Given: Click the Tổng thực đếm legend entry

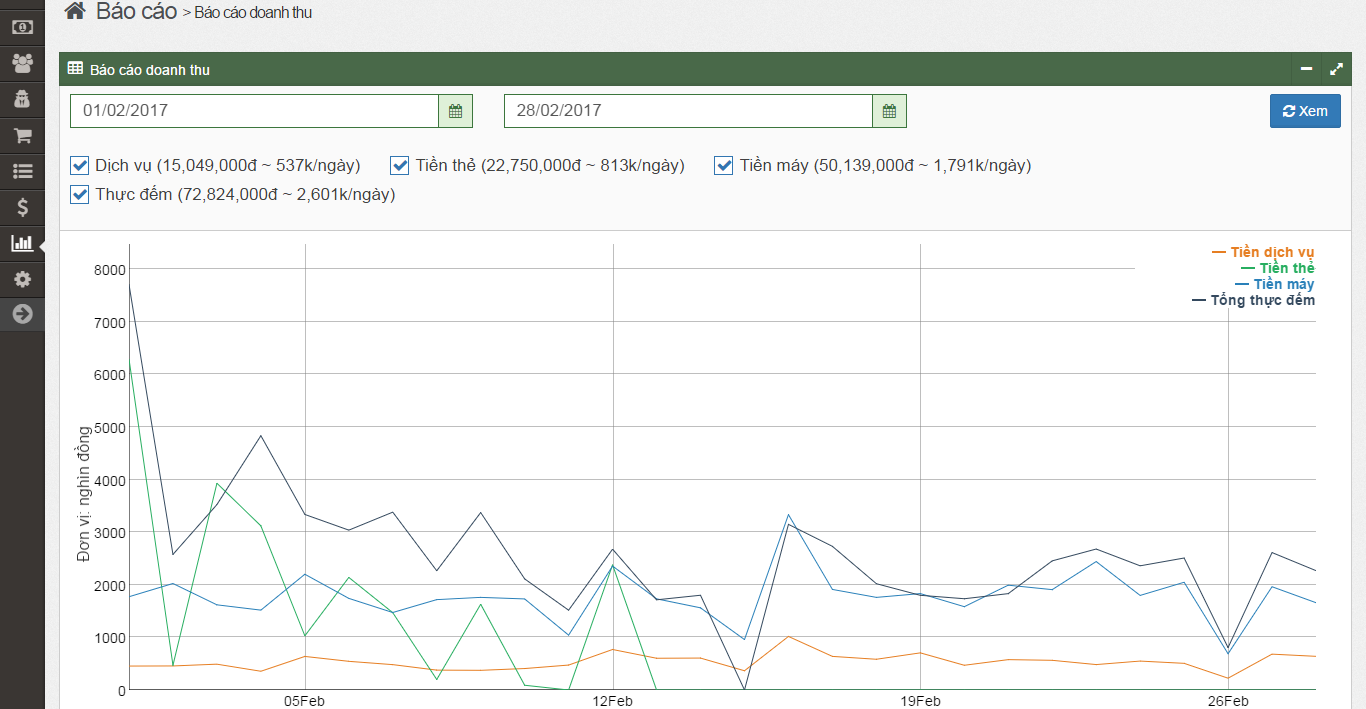Looking at the screenshot, I should 1262,300.
